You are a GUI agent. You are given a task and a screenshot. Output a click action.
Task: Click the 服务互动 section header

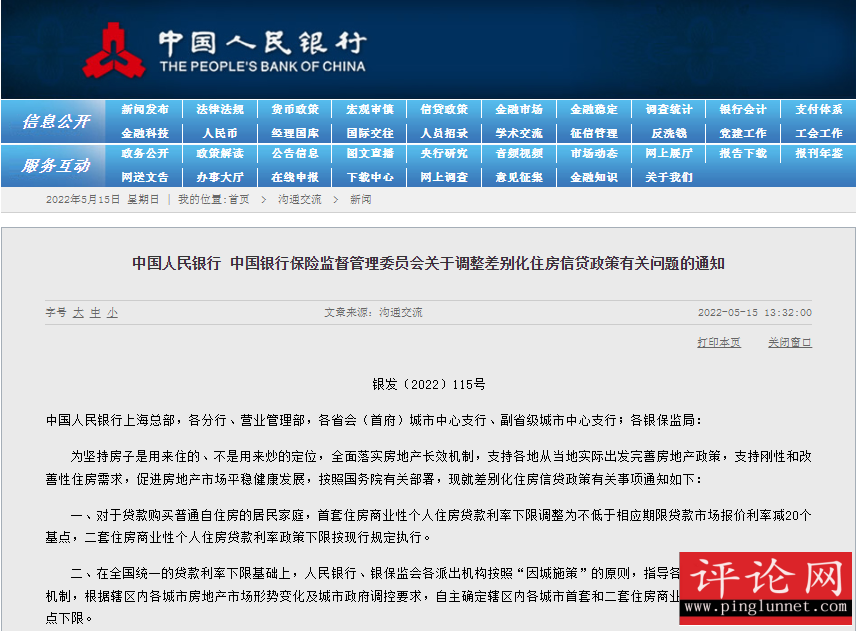pyautogui.click(x=56, y=166)
